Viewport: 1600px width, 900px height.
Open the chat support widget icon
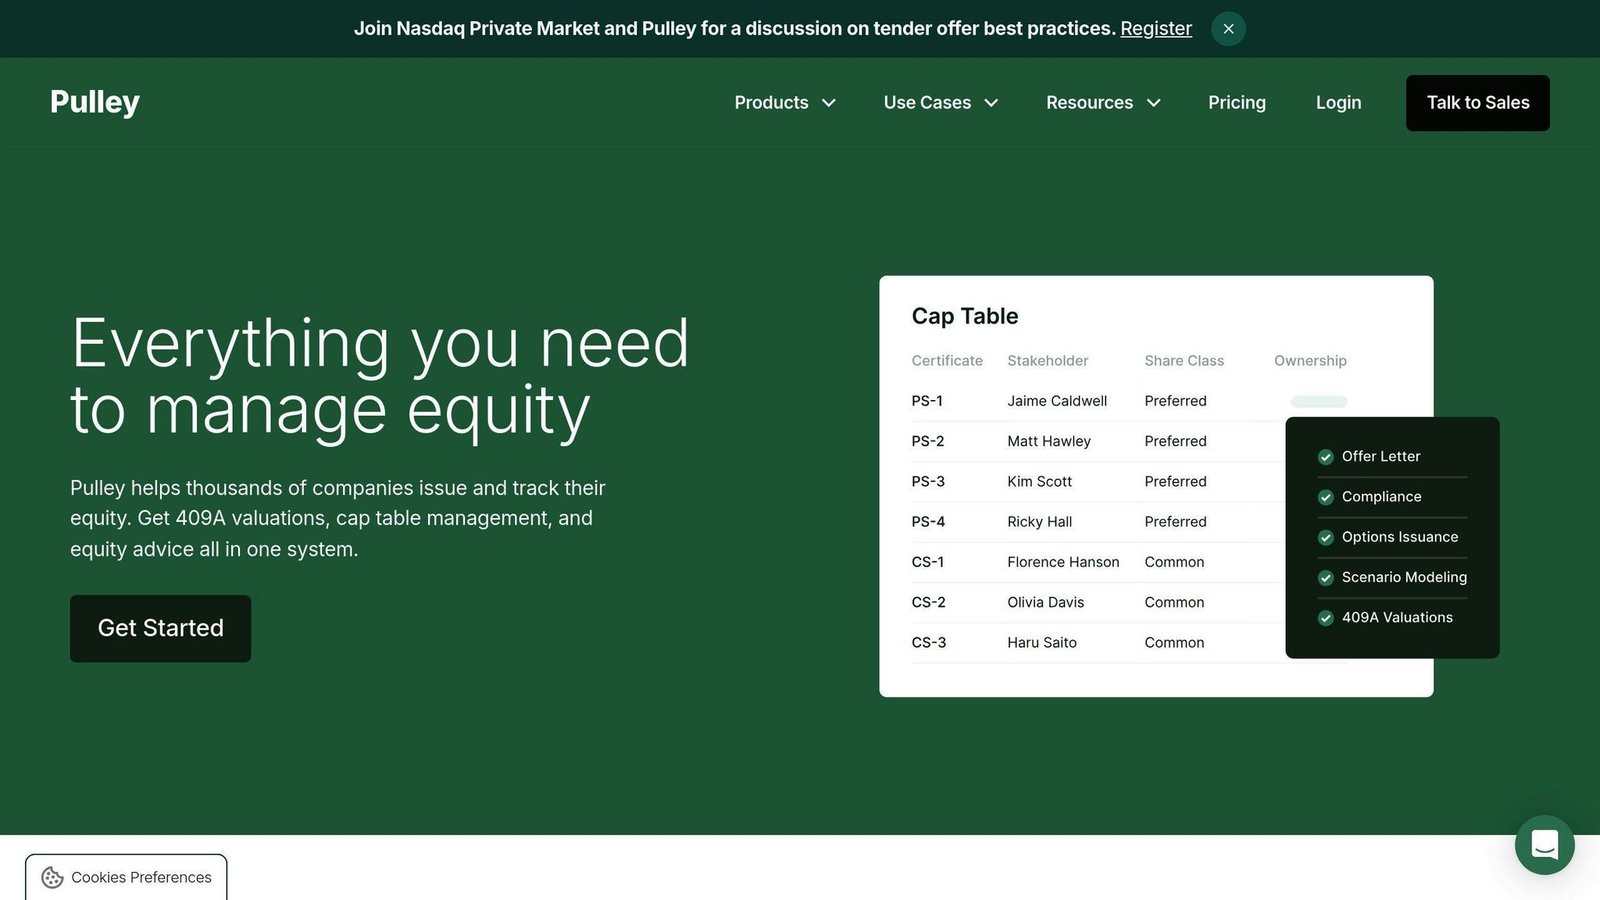click(1544, 845)
